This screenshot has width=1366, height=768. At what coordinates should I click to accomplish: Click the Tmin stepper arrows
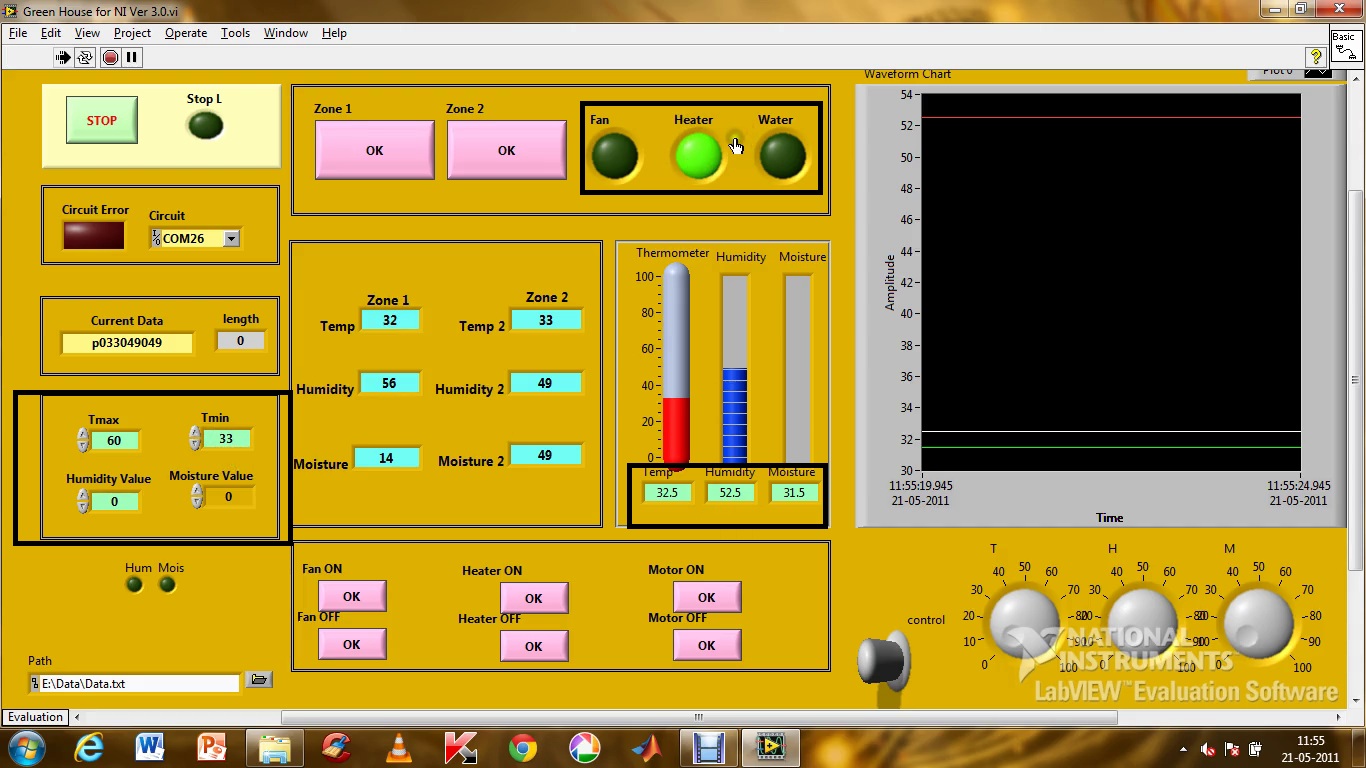pos(195,439)
